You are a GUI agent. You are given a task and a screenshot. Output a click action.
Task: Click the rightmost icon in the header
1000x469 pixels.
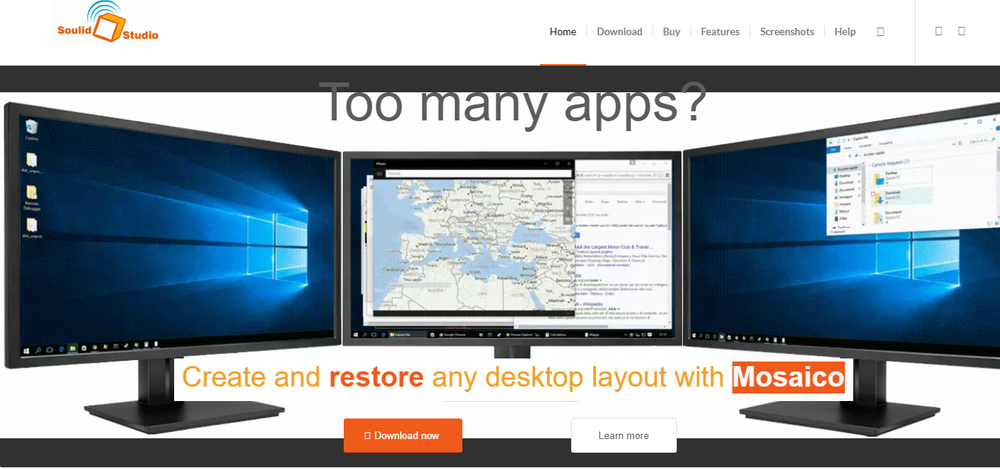tap(961, 31)
